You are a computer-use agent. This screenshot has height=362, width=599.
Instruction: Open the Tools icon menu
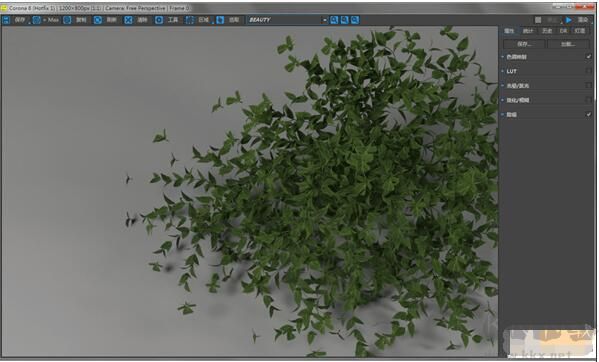(x=159, y=20)
